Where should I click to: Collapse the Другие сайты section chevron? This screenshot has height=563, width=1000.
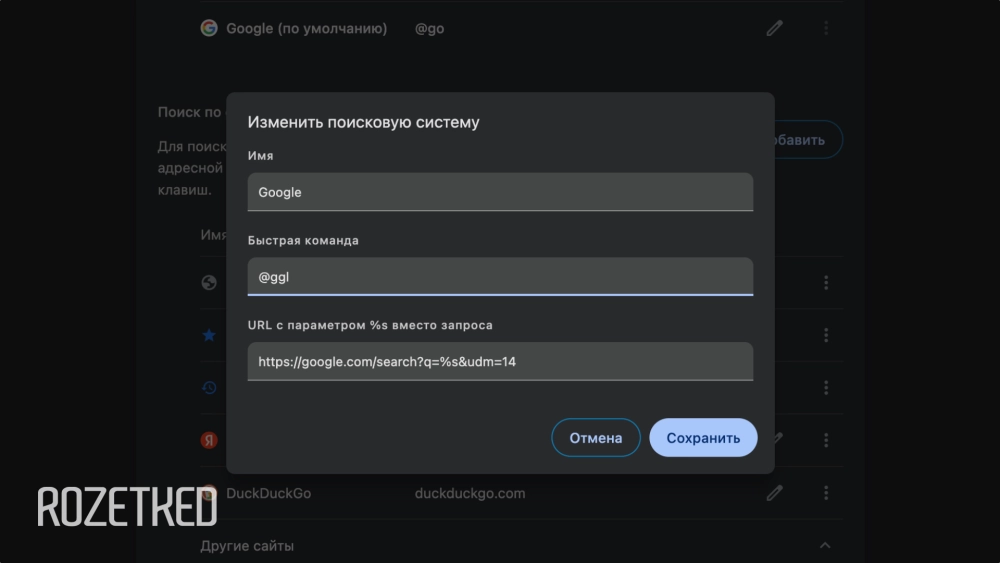point(825,545)
